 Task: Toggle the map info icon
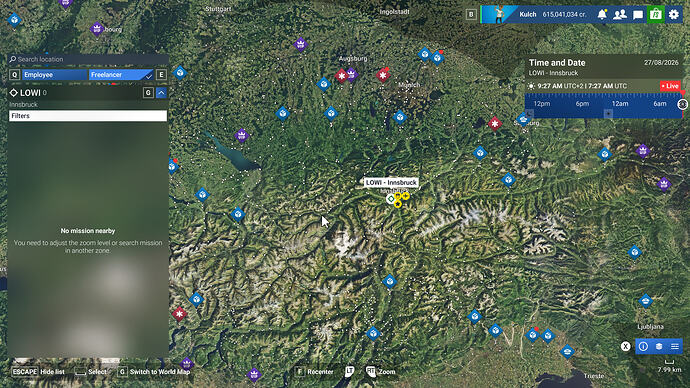click(643, 347)
